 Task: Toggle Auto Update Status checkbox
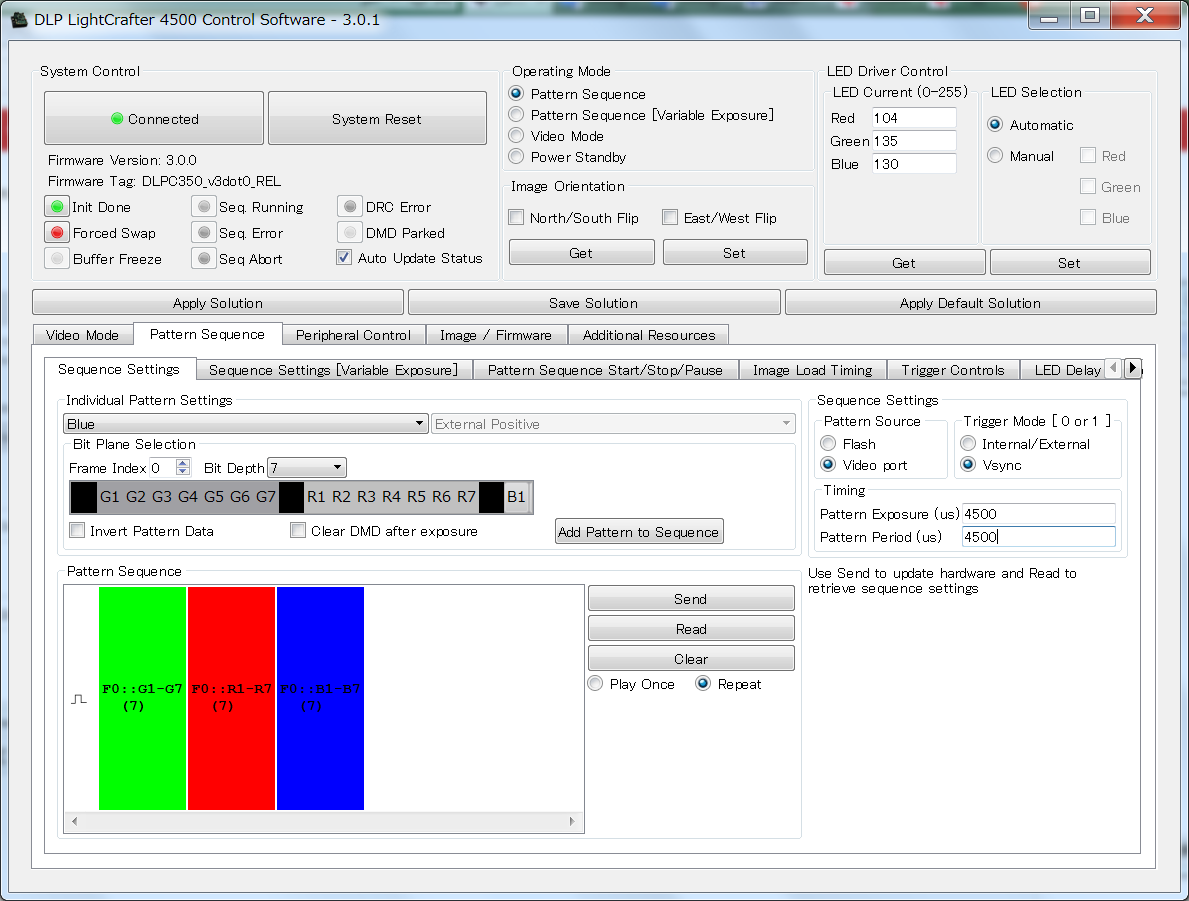pyautogui.click(x=344, y=258)
